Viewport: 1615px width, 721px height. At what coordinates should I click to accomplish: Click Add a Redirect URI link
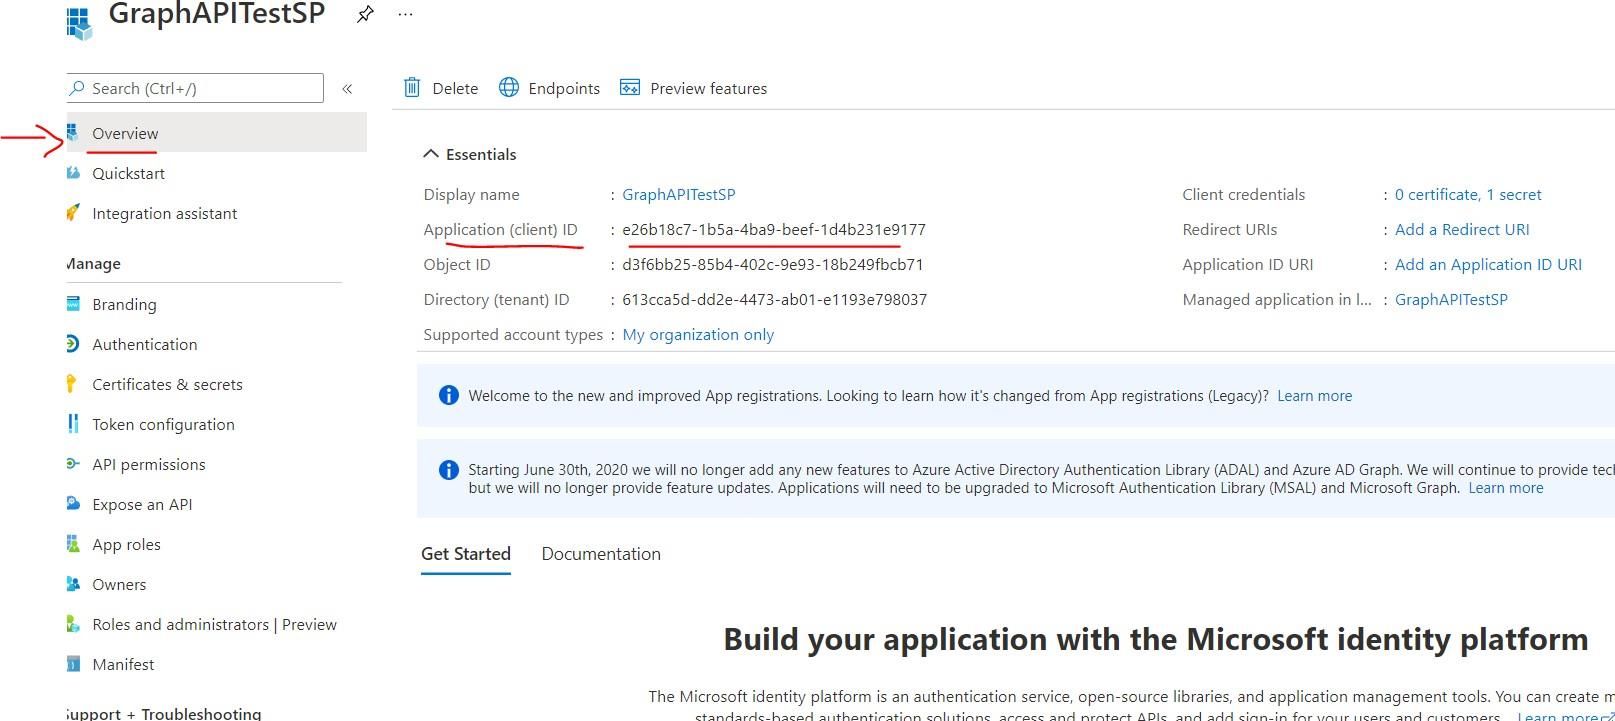[x=1462, y=229]
